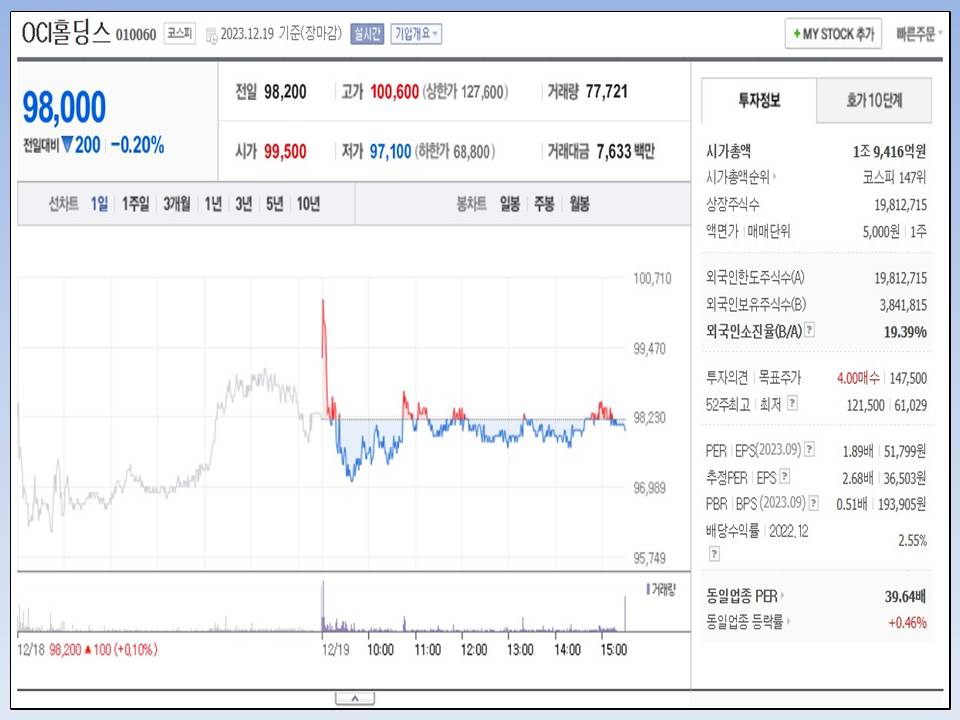
Task: Select the 1일 line chart period
Action: coord(99,203)
